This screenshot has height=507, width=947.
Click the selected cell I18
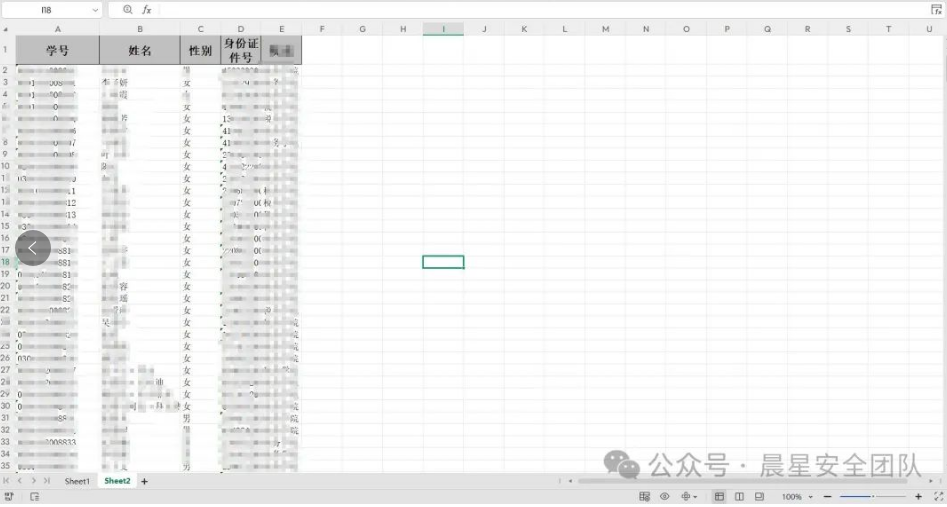click(443, 262)
